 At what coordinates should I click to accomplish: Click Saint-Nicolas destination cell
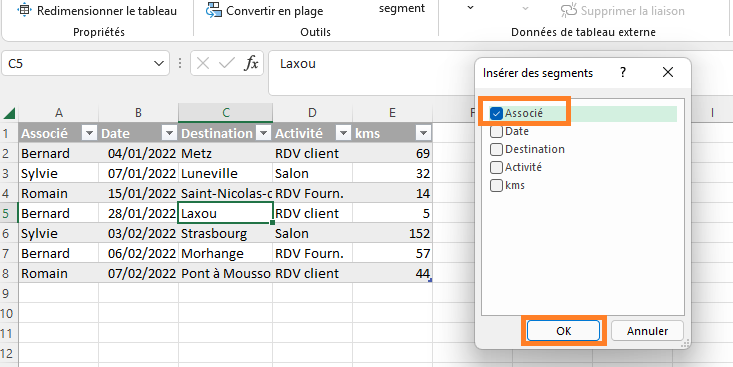coord(226,193)
